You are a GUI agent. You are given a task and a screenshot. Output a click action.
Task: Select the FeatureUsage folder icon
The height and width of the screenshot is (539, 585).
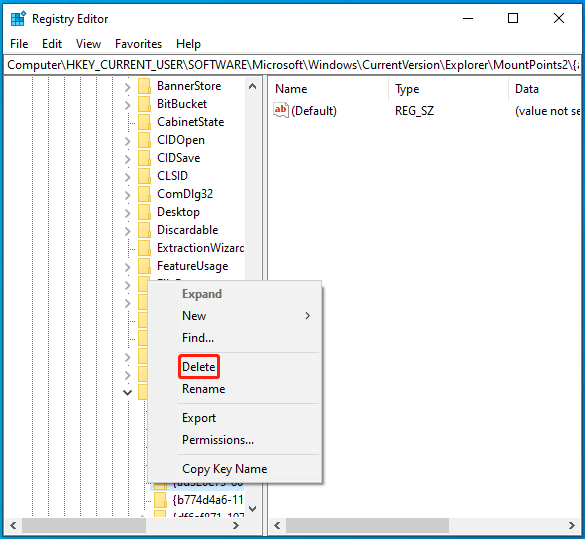tap(144, 266)
